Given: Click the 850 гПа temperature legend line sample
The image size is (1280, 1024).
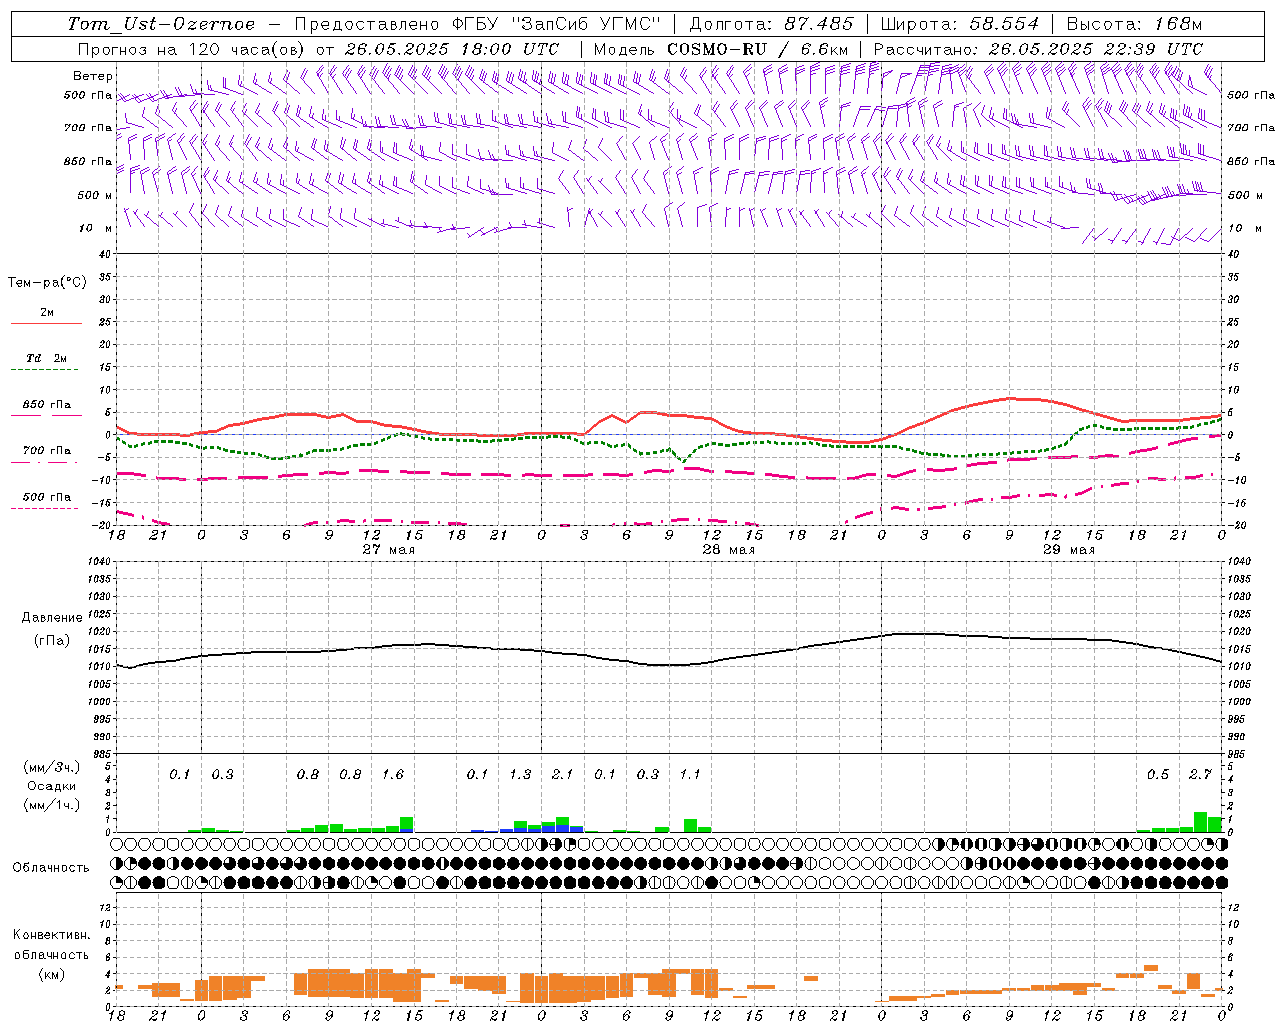Looking at the screenshot, I should (x=46, y=415).
